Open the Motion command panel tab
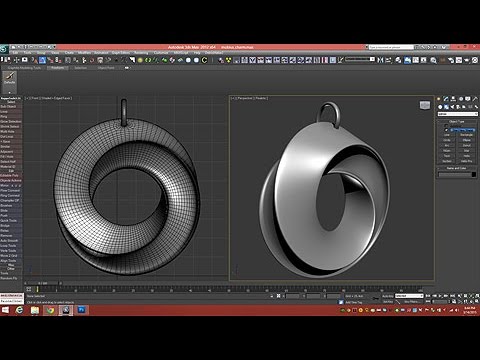Image resolution: width=480 pixels, height=360 pixels. coord(461,99)
